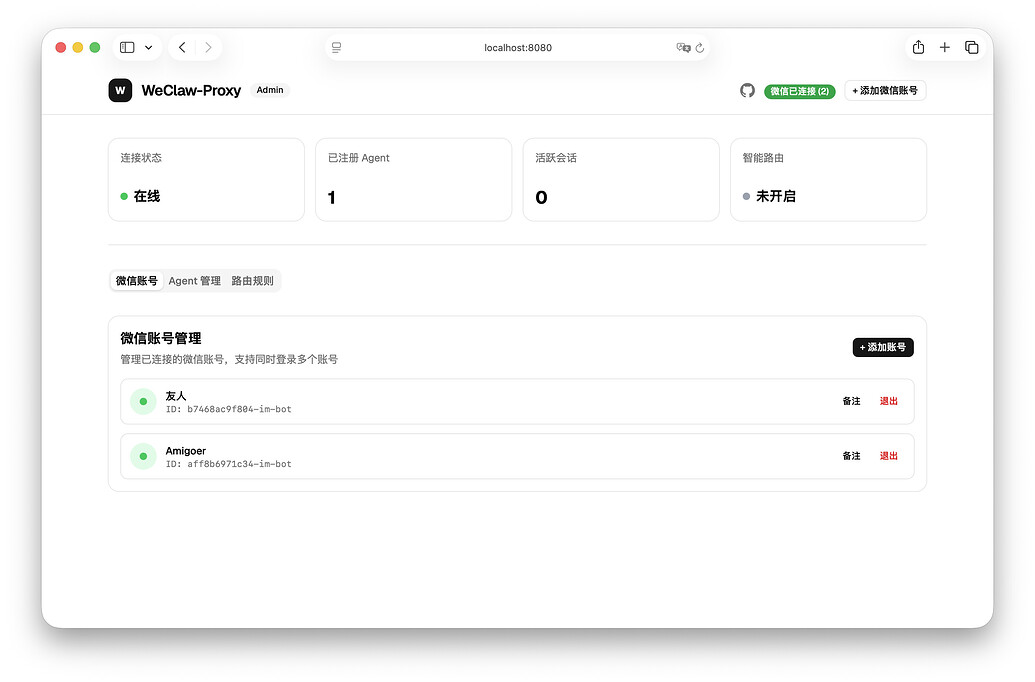Screen dimensions: 1035x682
Task: Click the 微信已连接 (2) status badge
Action: (x=799, y=91)
